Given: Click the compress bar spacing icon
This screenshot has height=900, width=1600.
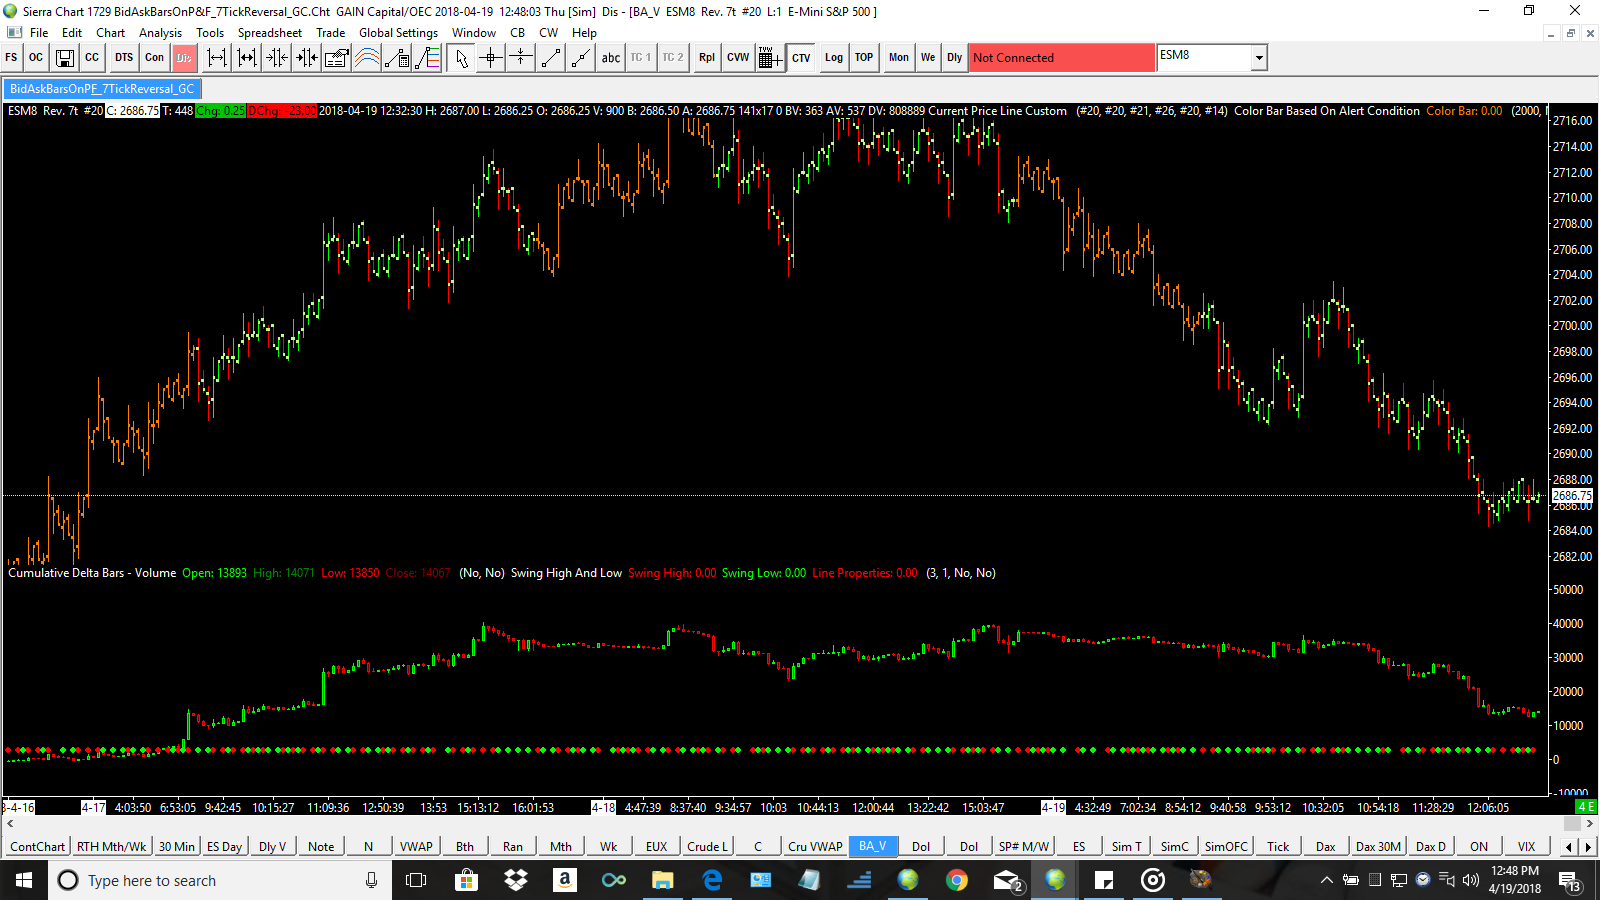Looking at the screenshot, I should [277, 58].
